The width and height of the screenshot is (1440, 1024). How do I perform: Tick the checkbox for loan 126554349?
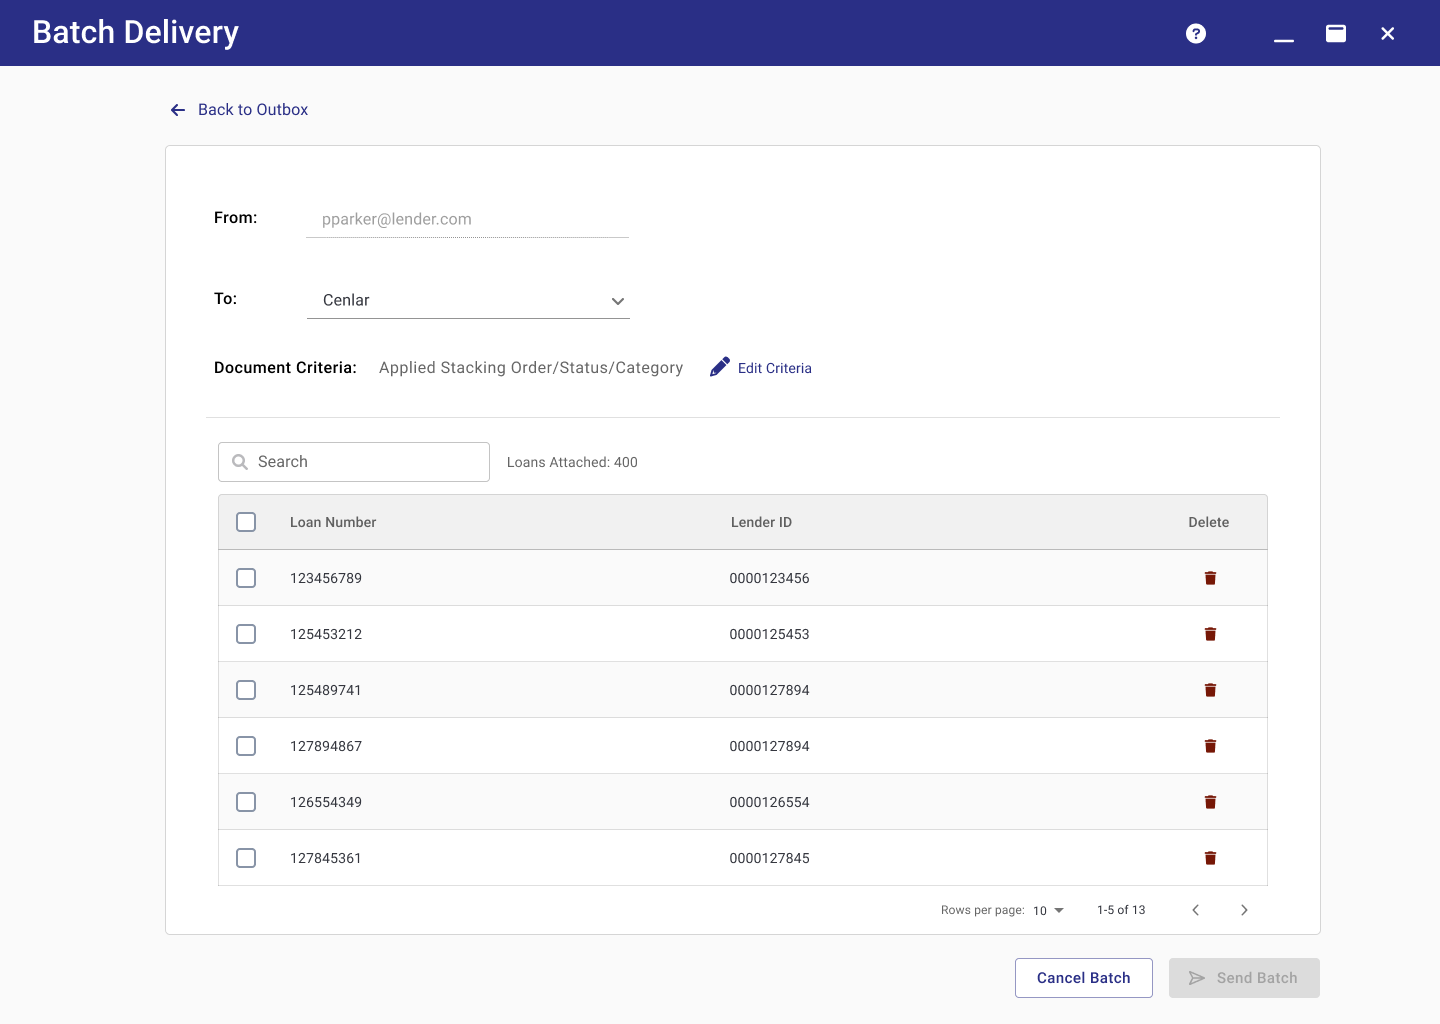pyautogui.click(x=246, y=802)
